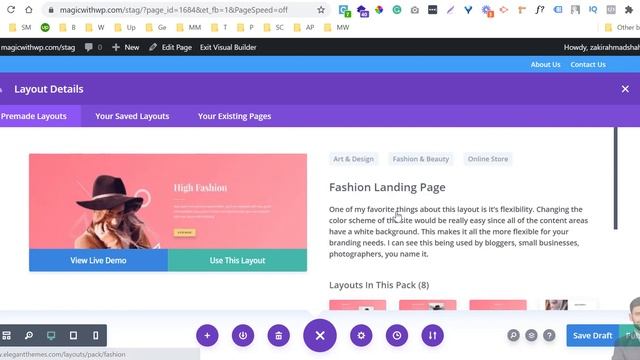The height and width of the screenshot is (360, 640).
Task: Open the About Us link
Action: tap(545, 64)
